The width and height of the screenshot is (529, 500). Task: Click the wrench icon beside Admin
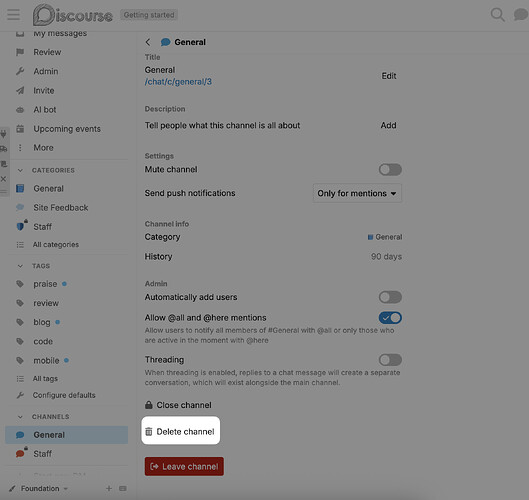pos(20,71)
